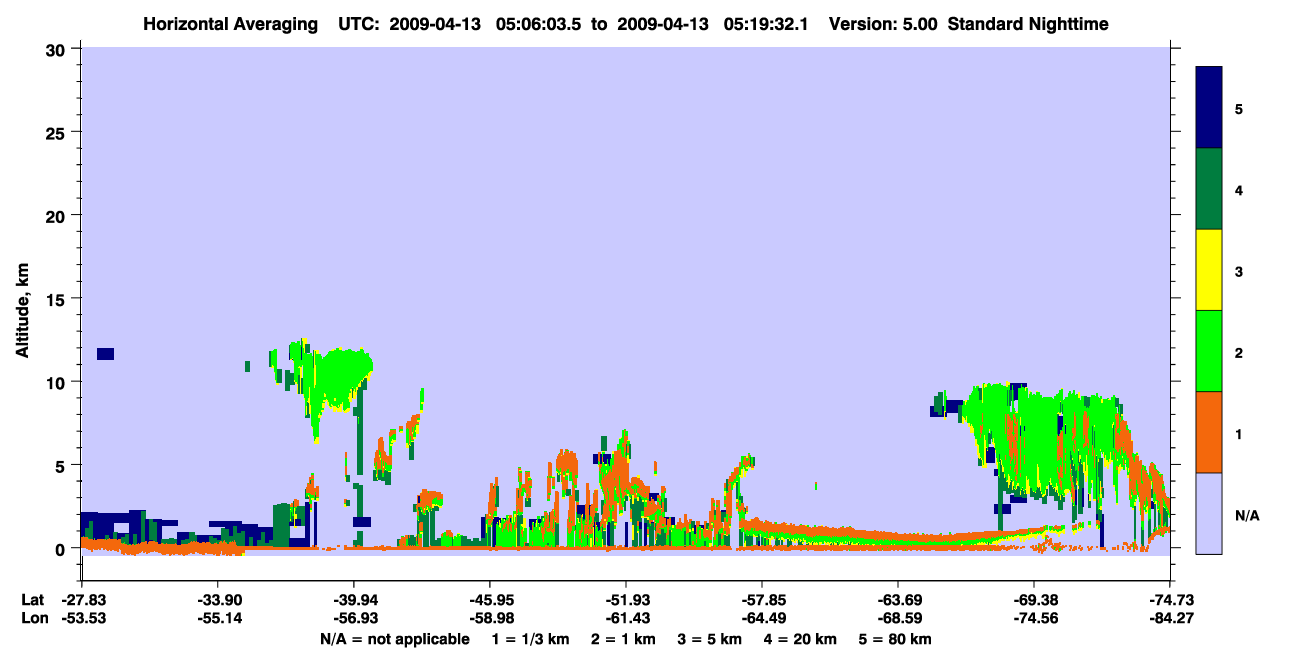The height and width of the screenshot is (667, 1300).
Task: Click latitude value '-74.73'
Action: 1170,600
